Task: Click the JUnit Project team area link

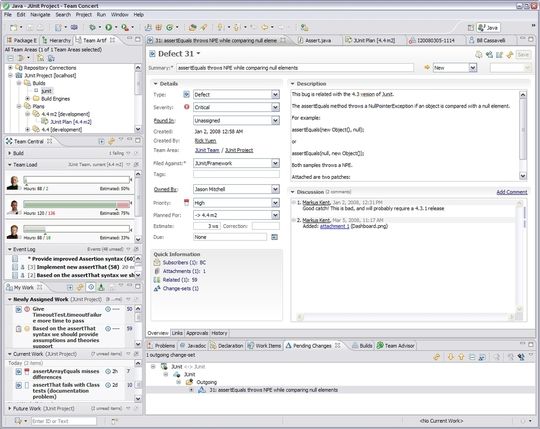Action: 239,150
